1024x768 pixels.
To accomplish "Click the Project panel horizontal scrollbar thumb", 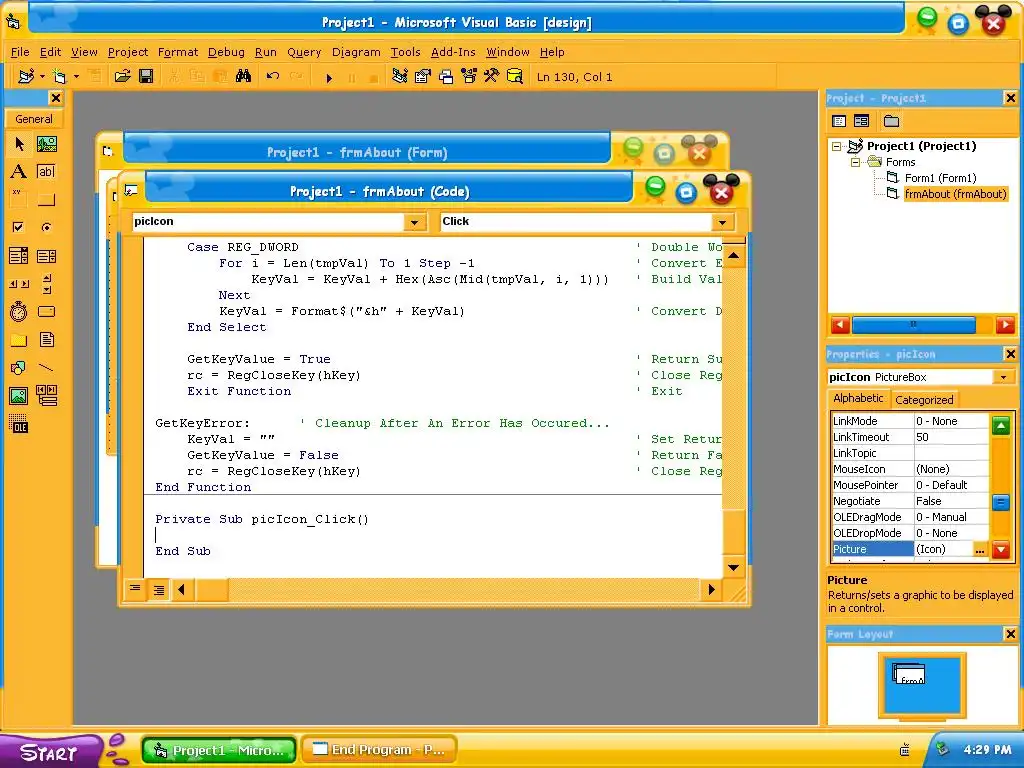I will pyautogui.click(x=914, y=325).
